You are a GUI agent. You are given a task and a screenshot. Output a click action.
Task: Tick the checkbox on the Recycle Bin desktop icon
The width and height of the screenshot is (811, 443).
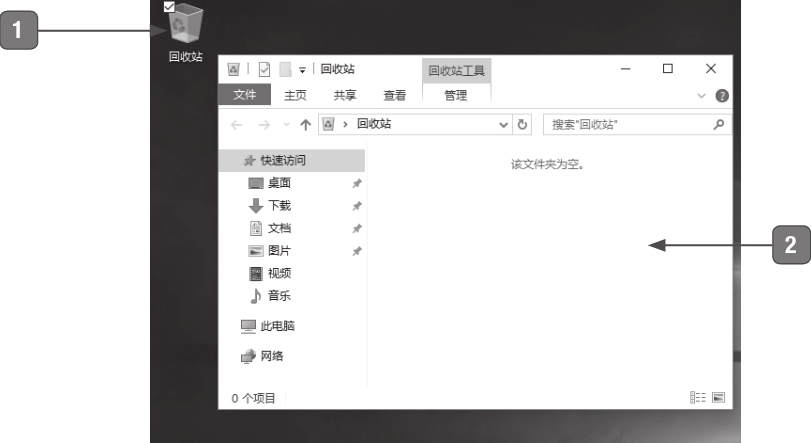[168, 7]
